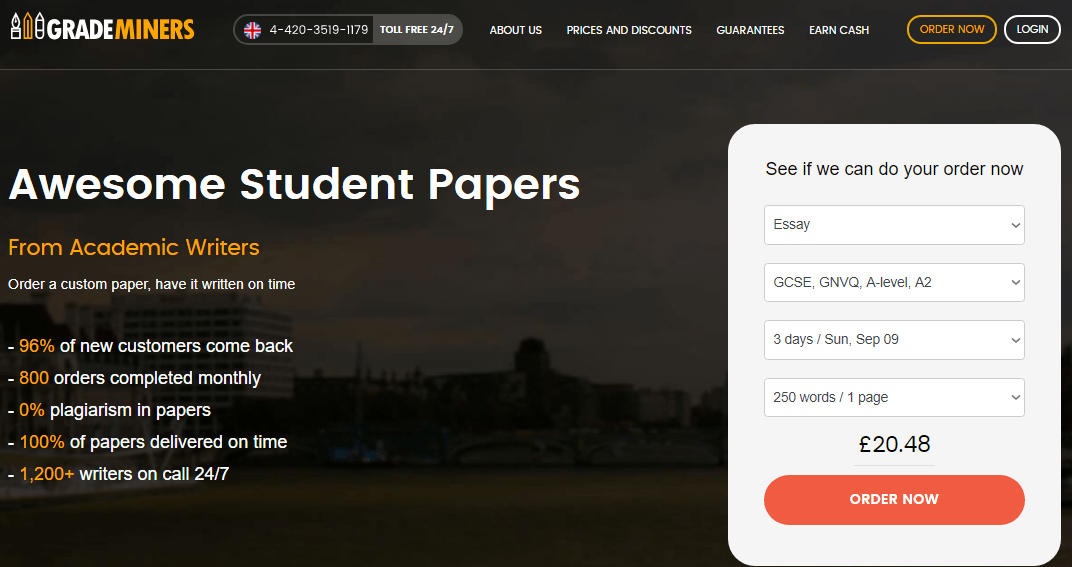Click the £20.48 price value
This screenshot has height=567, width=1072.
[894, 445]
